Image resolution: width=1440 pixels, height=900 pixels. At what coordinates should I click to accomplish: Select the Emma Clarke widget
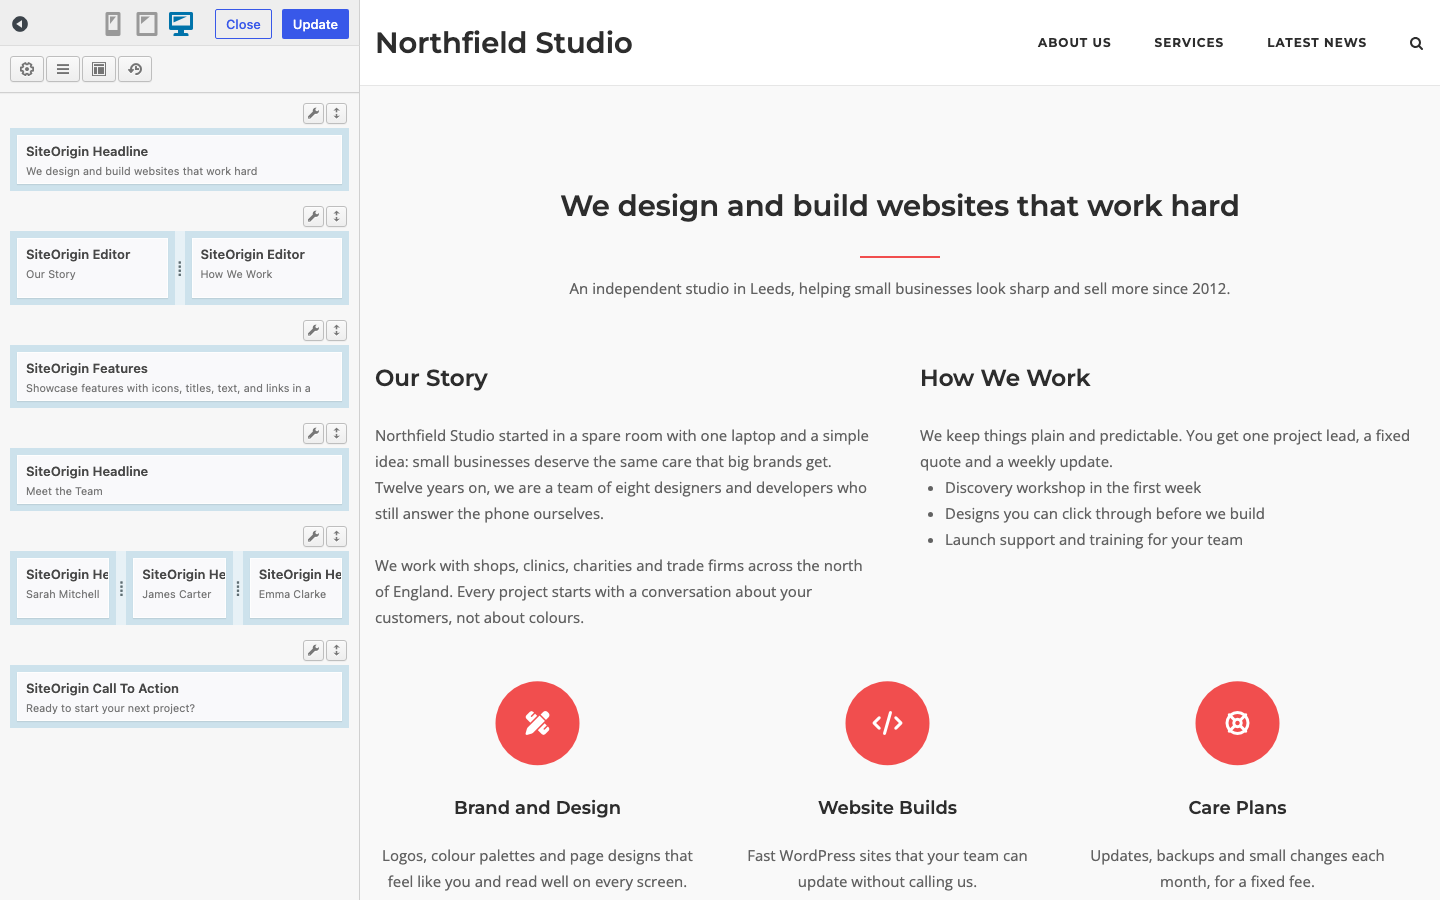pos(296,588)
